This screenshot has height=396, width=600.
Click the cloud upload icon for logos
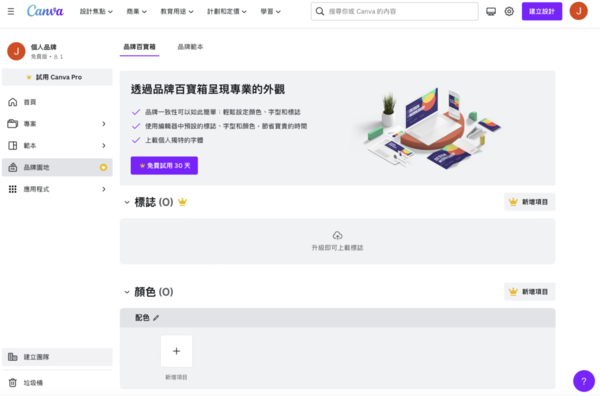click(x=337, y=235)
